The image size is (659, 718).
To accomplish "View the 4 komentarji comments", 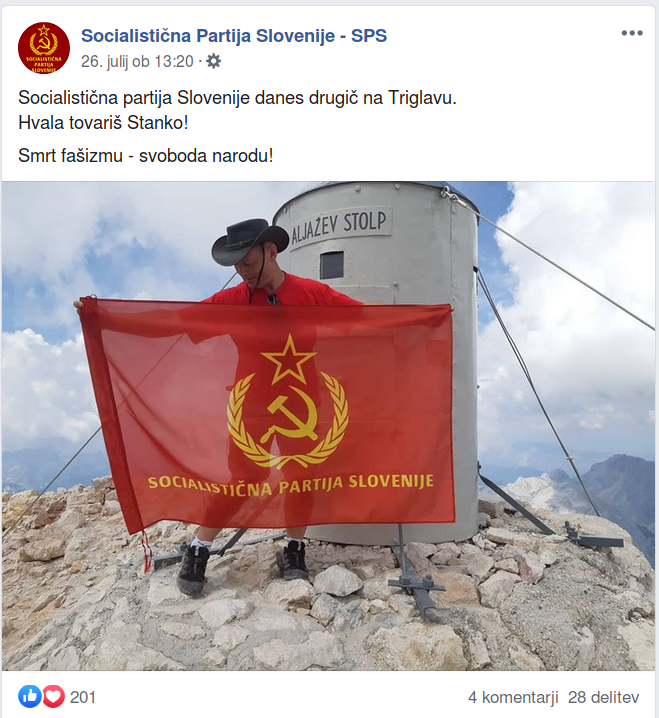I will point(513,697).
